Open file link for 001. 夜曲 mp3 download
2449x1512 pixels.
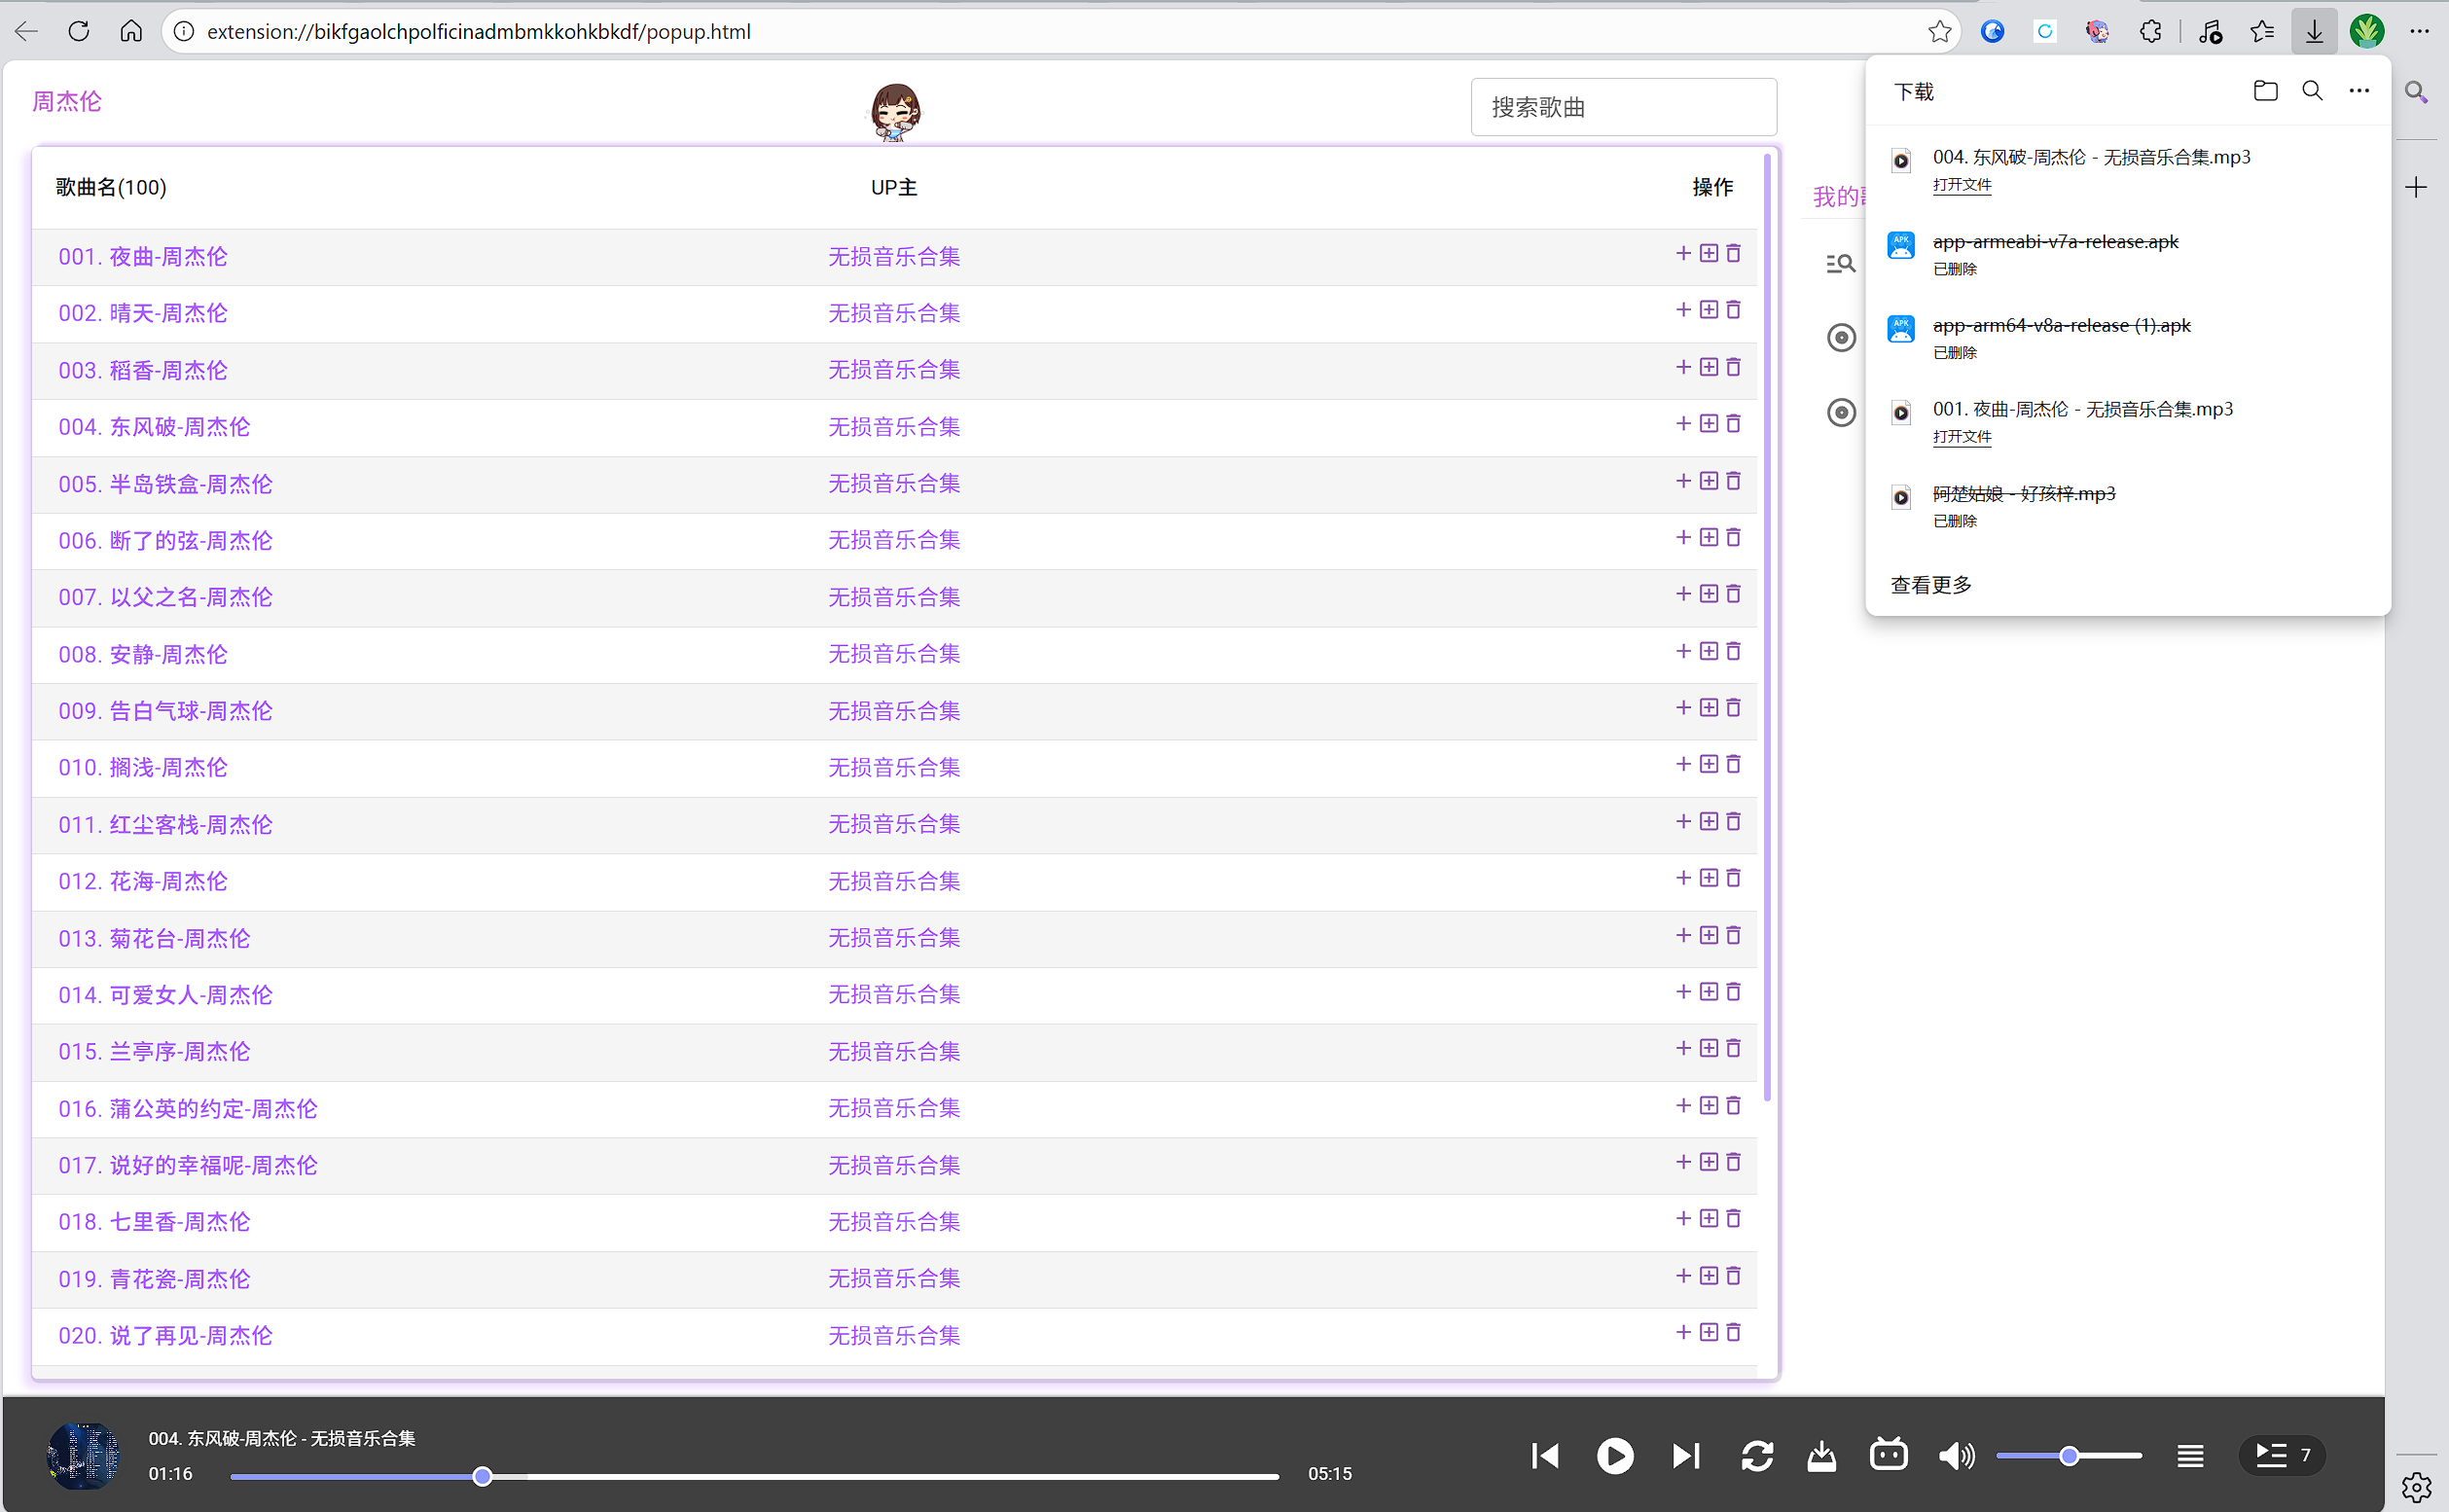point(1961,437)
